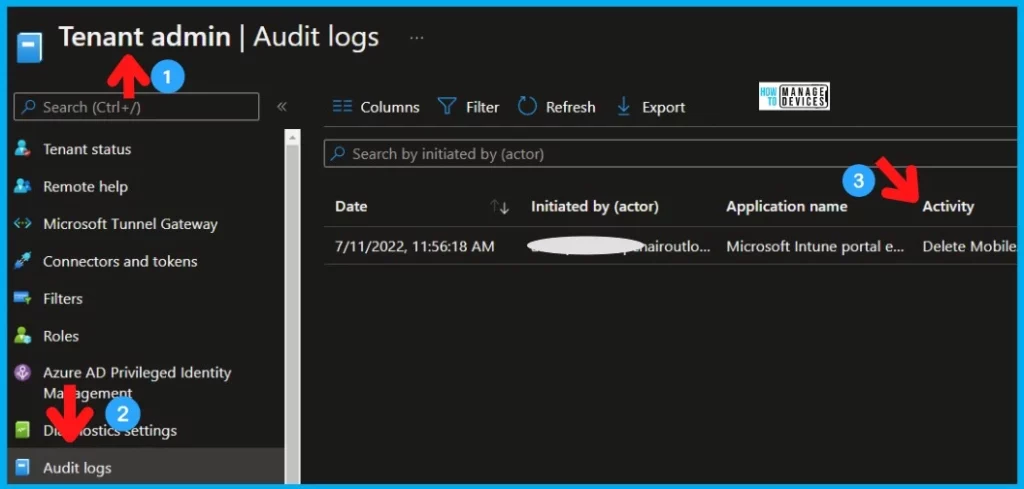Click the Refresh circular arrow icon
The height and width of the screenshot is (489, 1024).
(527, 106)
